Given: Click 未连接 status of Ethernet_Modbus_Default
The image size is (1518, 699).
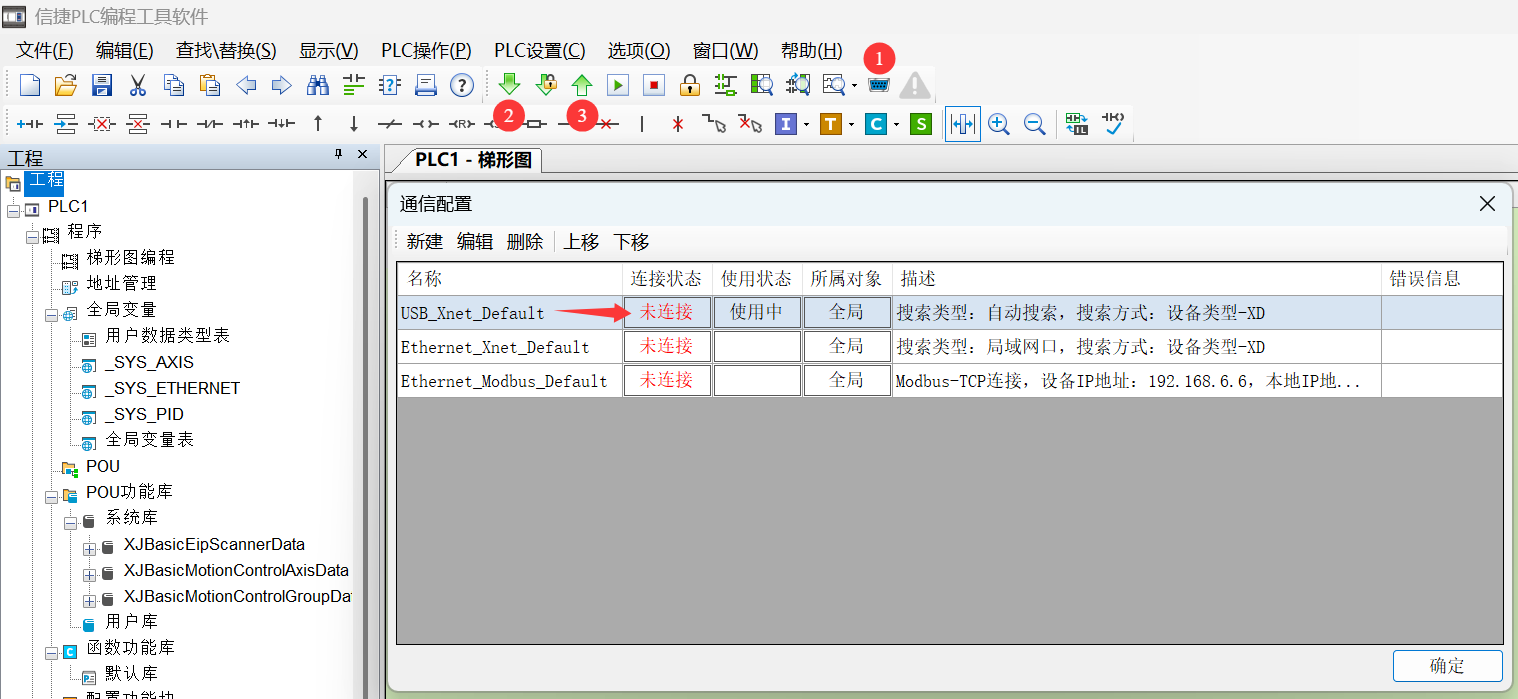Looking at the screenshot, I should coord(667,380).
